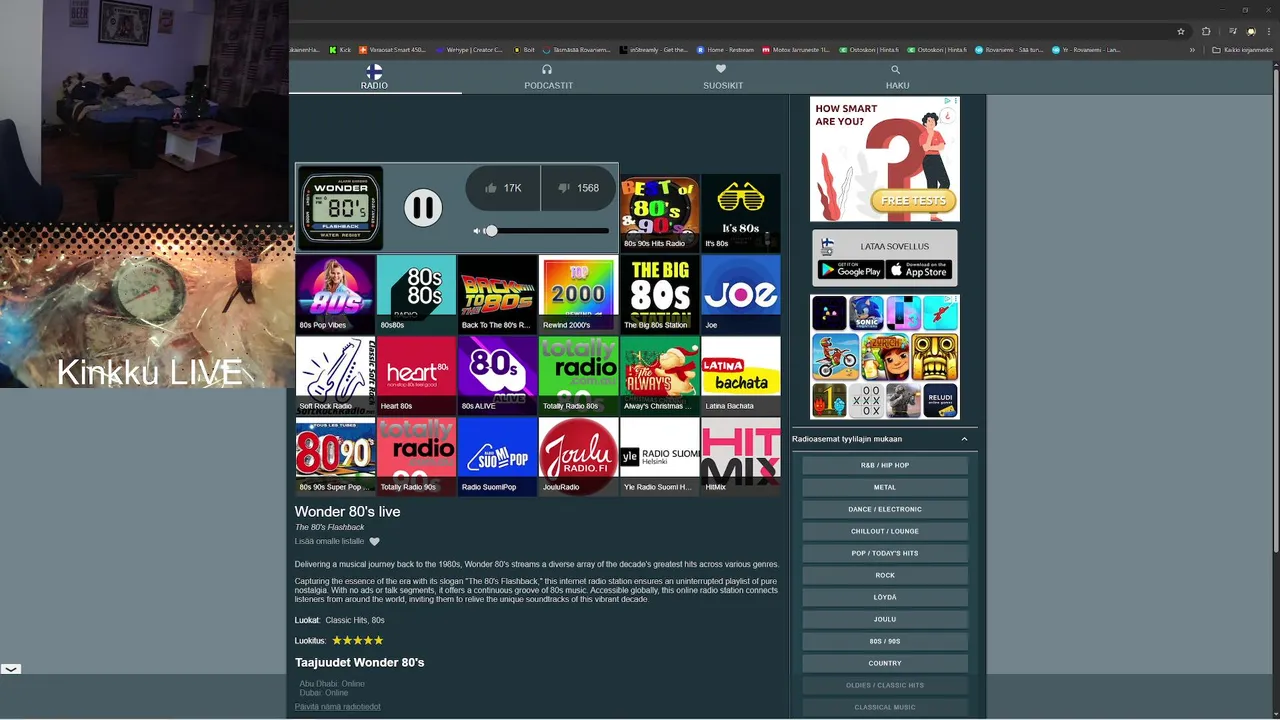Image resolution: width=1280 pixels, height=720 pixels.
Task: Play the 80s Pop Vibes station
Action: pyautogui.click(x=336, y=294)
